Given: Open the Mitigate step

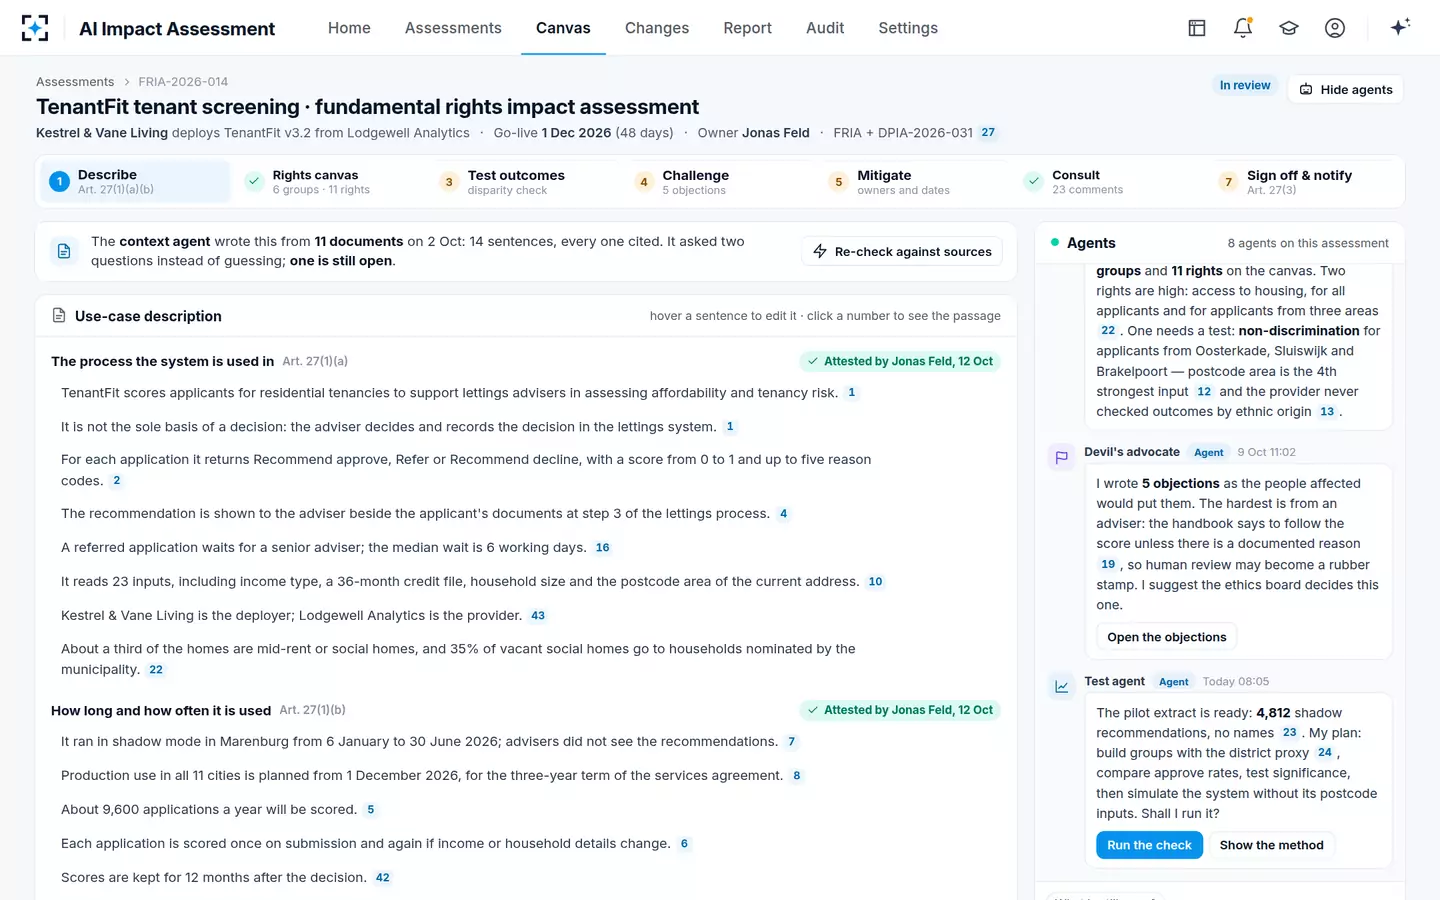Looking at the screenshot, I should pos(915,182).
